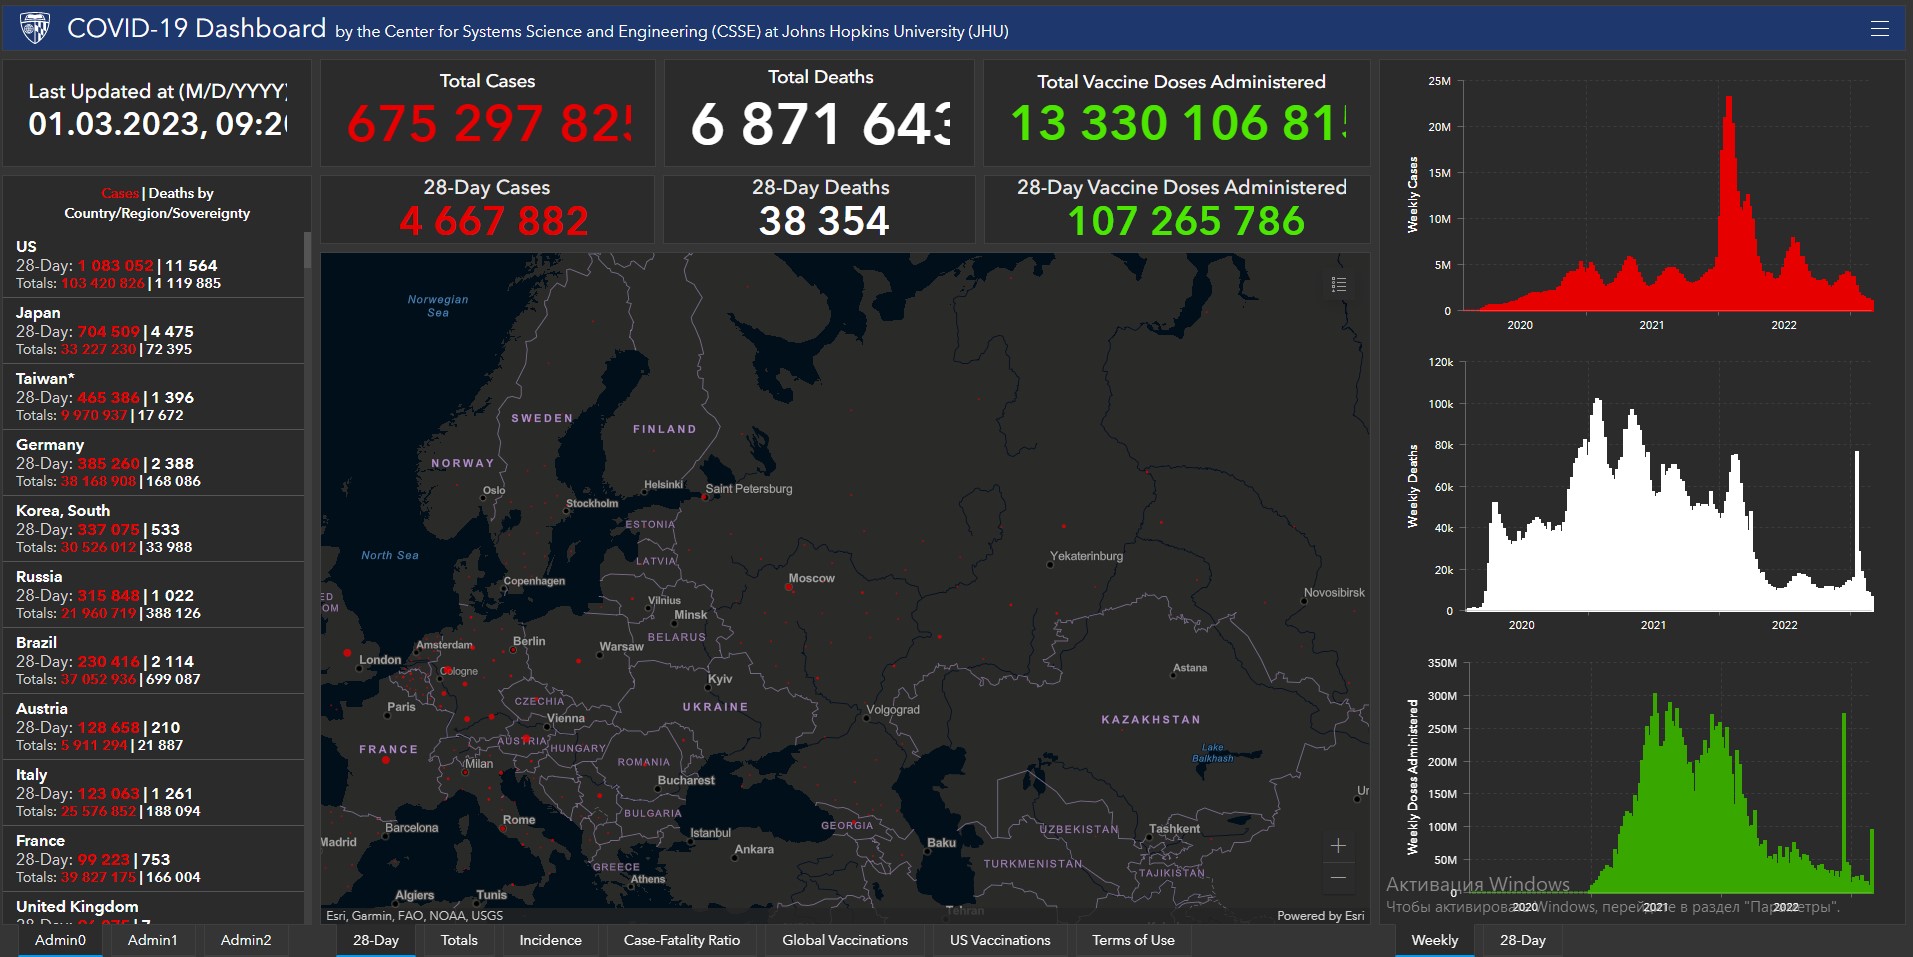Select the Admin2 tab
The width and height of the screenshot is (1913, 957).
(x=246, y=940)
